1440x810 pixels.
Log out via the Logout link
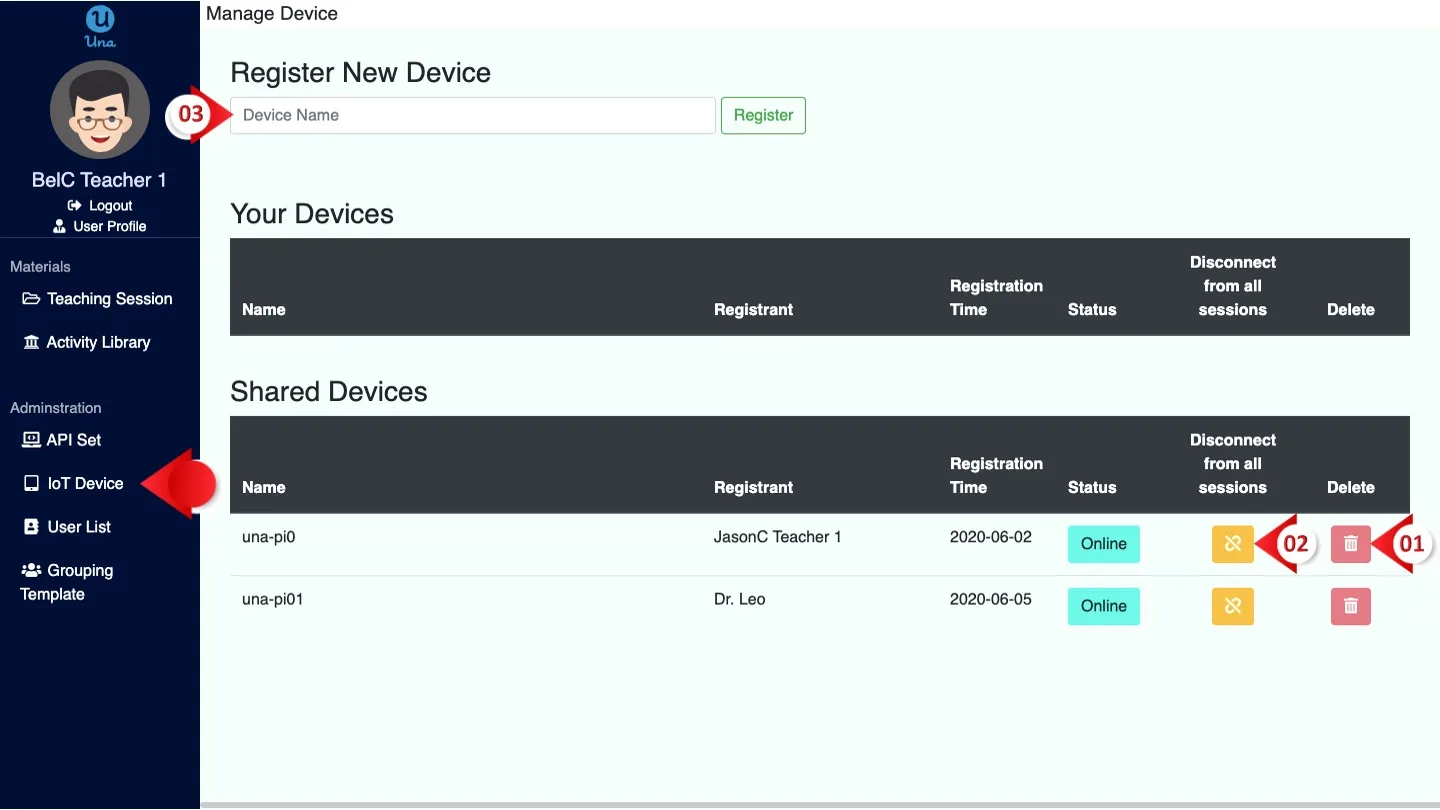pos(100,205)
